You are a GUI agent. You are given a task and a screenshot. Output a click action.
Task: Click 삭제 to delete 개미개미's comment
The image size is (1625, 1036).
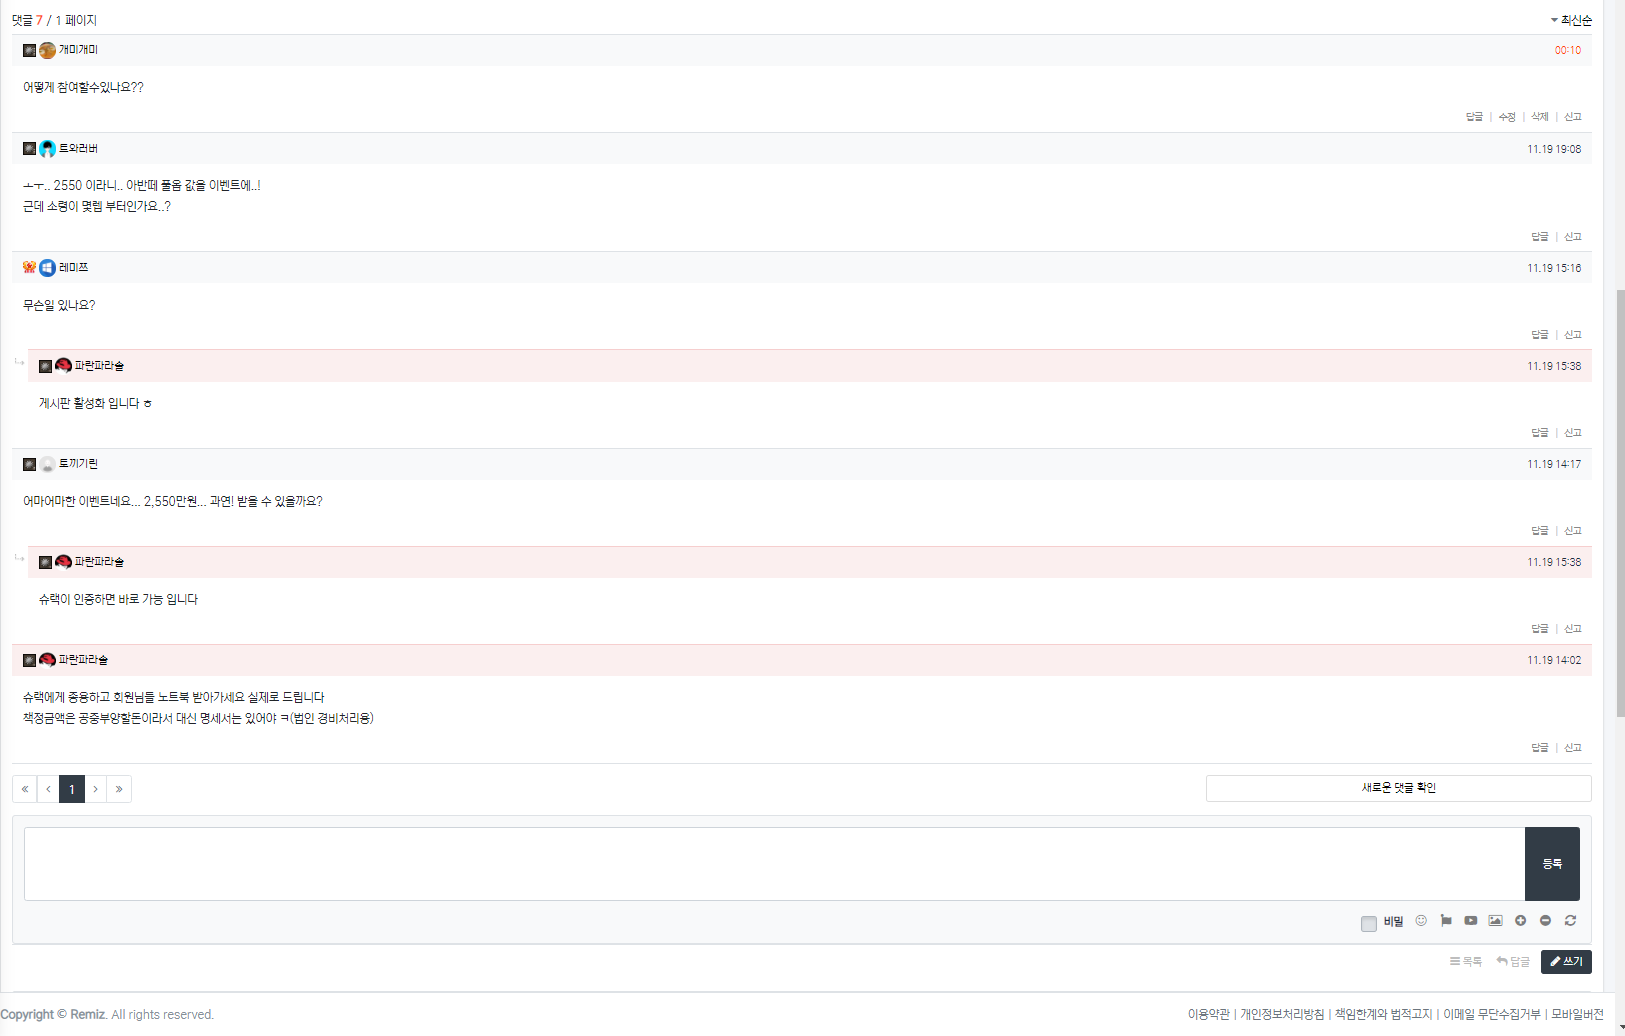point(1540,117)
